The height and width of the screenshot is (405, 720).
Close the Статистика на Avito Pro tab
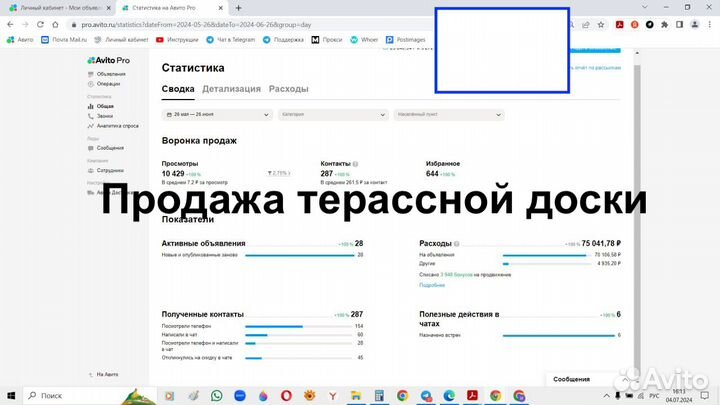pos(220,8)
